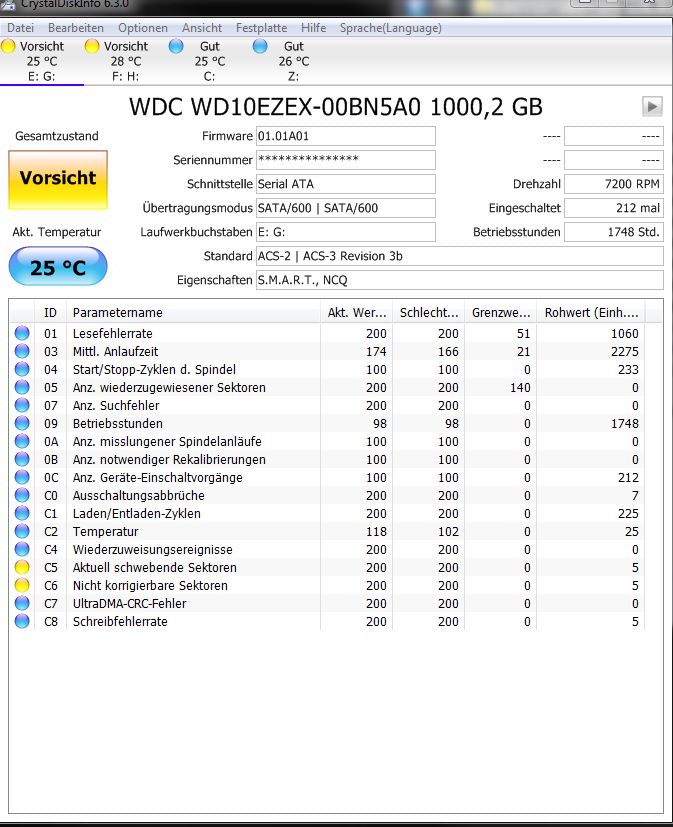Click the status icon for Temperatur row
The height and width of the screenshot is (827, 673).
22,531
